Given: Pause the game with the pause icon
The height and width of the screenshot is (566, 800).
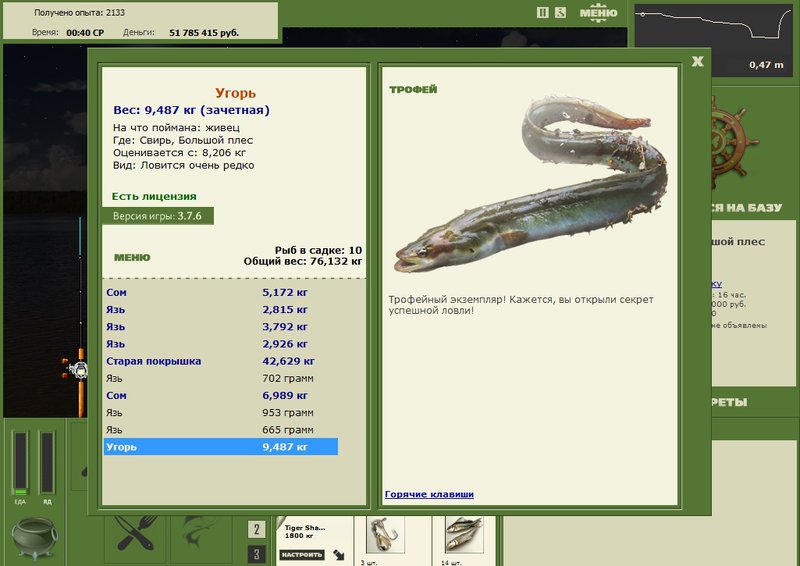Looking at the screenshot, I should coord(542,12).
